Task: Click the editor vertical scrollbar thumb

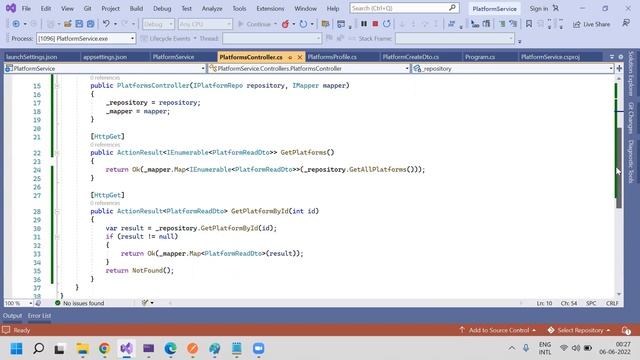Action: pos(619,167)
